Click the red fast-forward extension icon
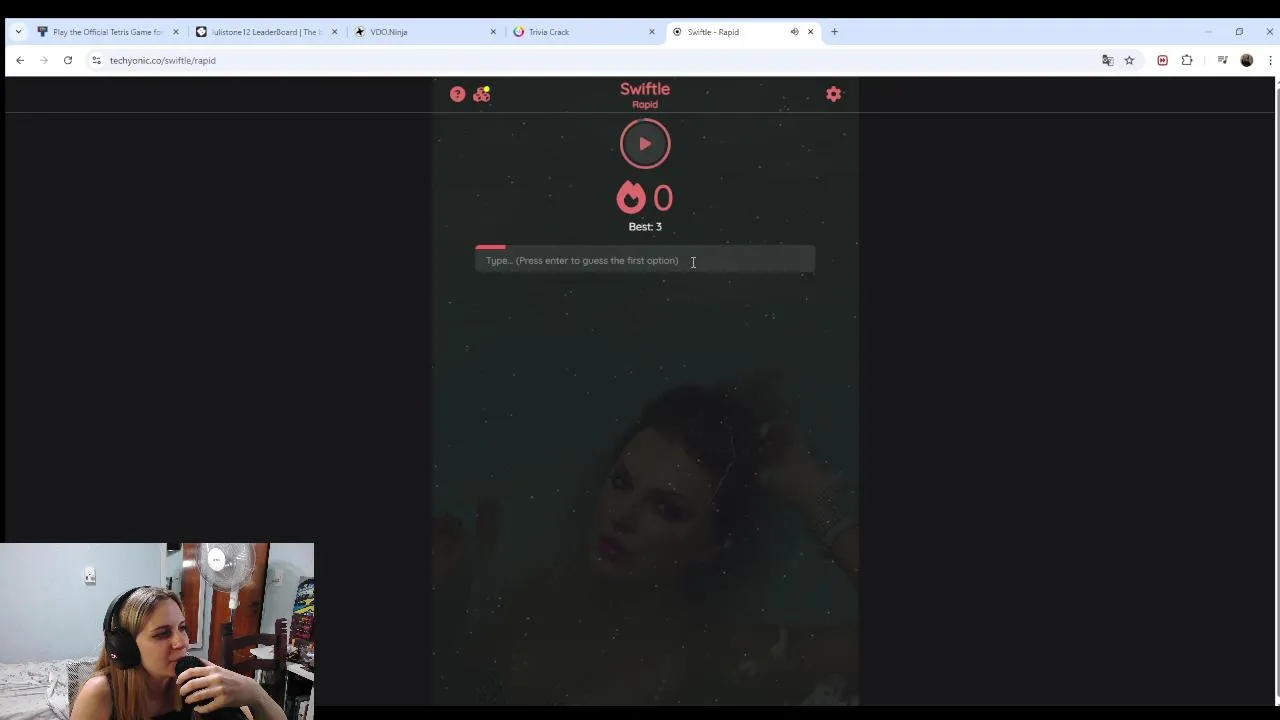This screenshot has width=1280, height=720. 1162,60
